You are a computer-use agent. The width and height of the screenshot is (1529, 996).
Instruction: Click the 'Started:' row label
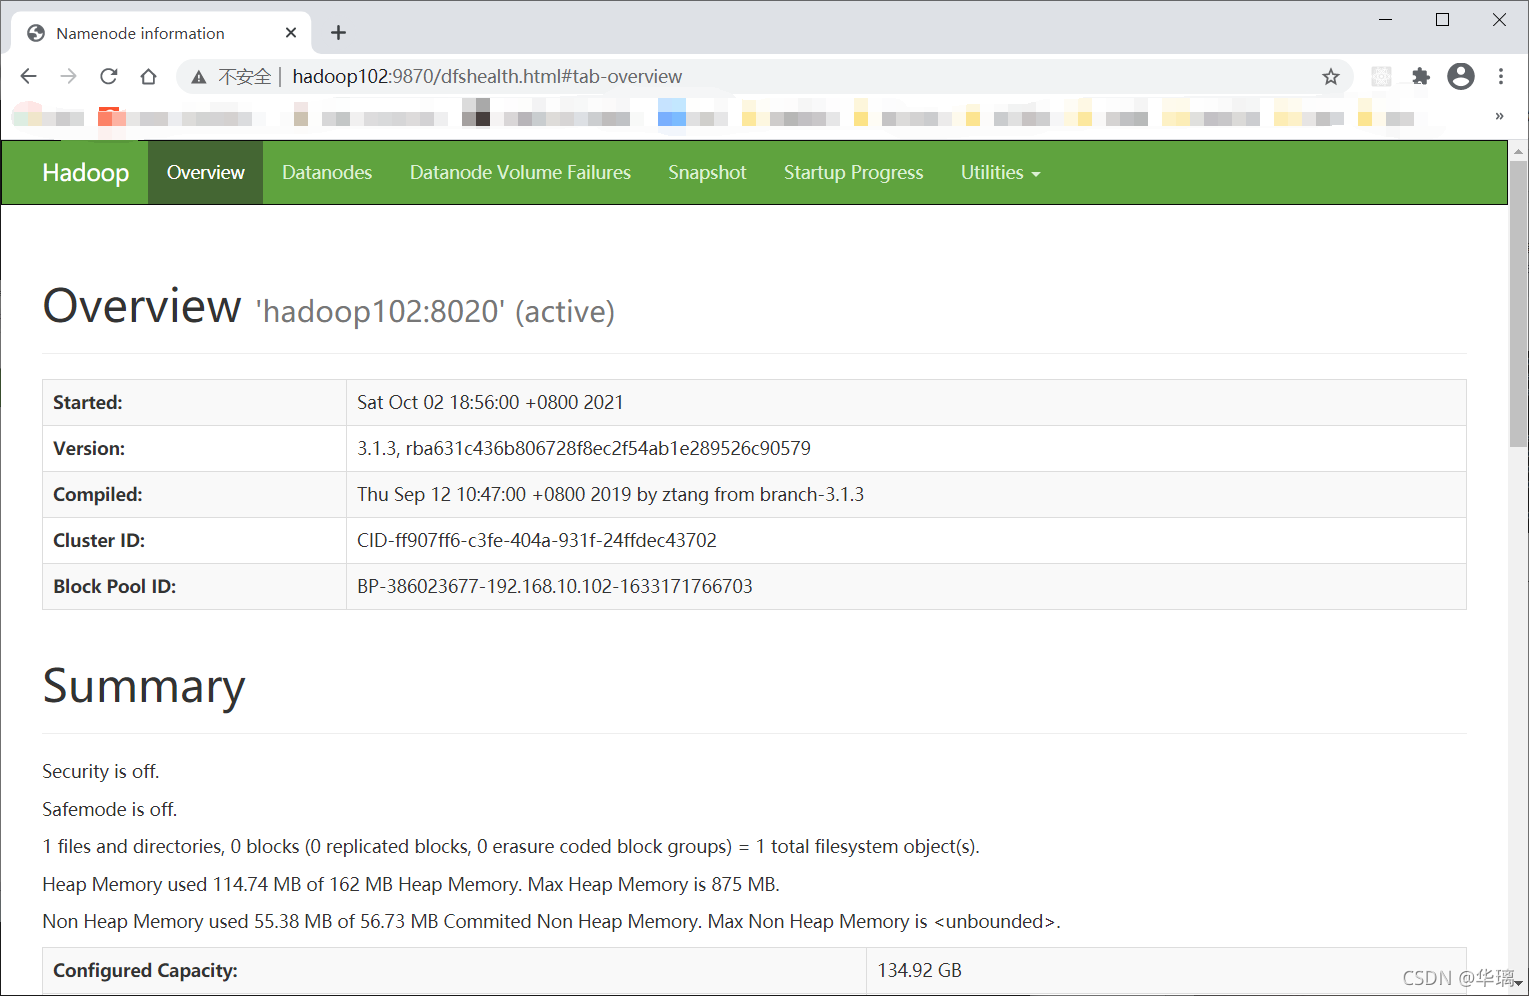point(88,403)
